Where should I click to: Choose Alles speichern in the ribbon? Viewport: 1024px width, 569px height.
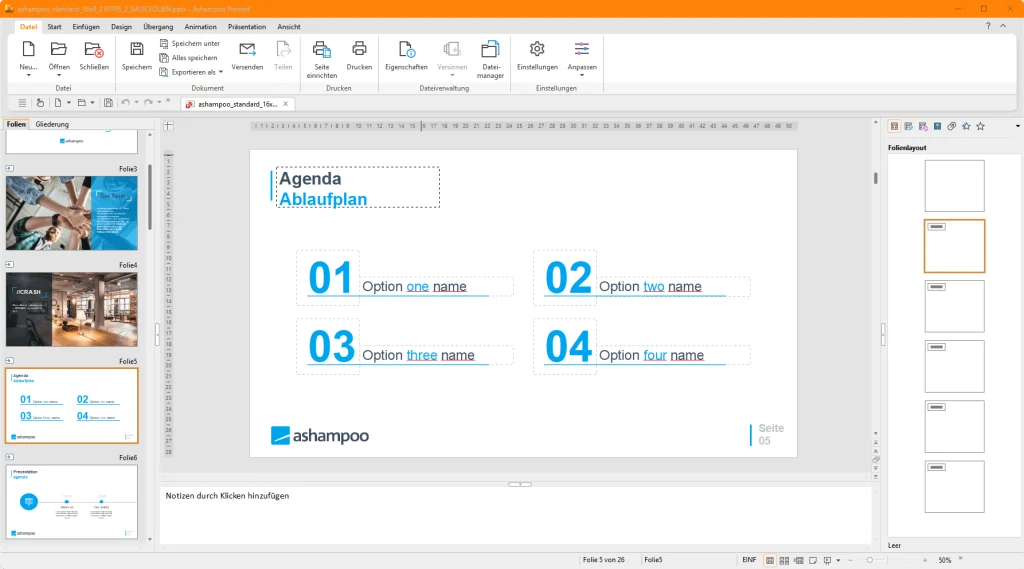[189, 57]
